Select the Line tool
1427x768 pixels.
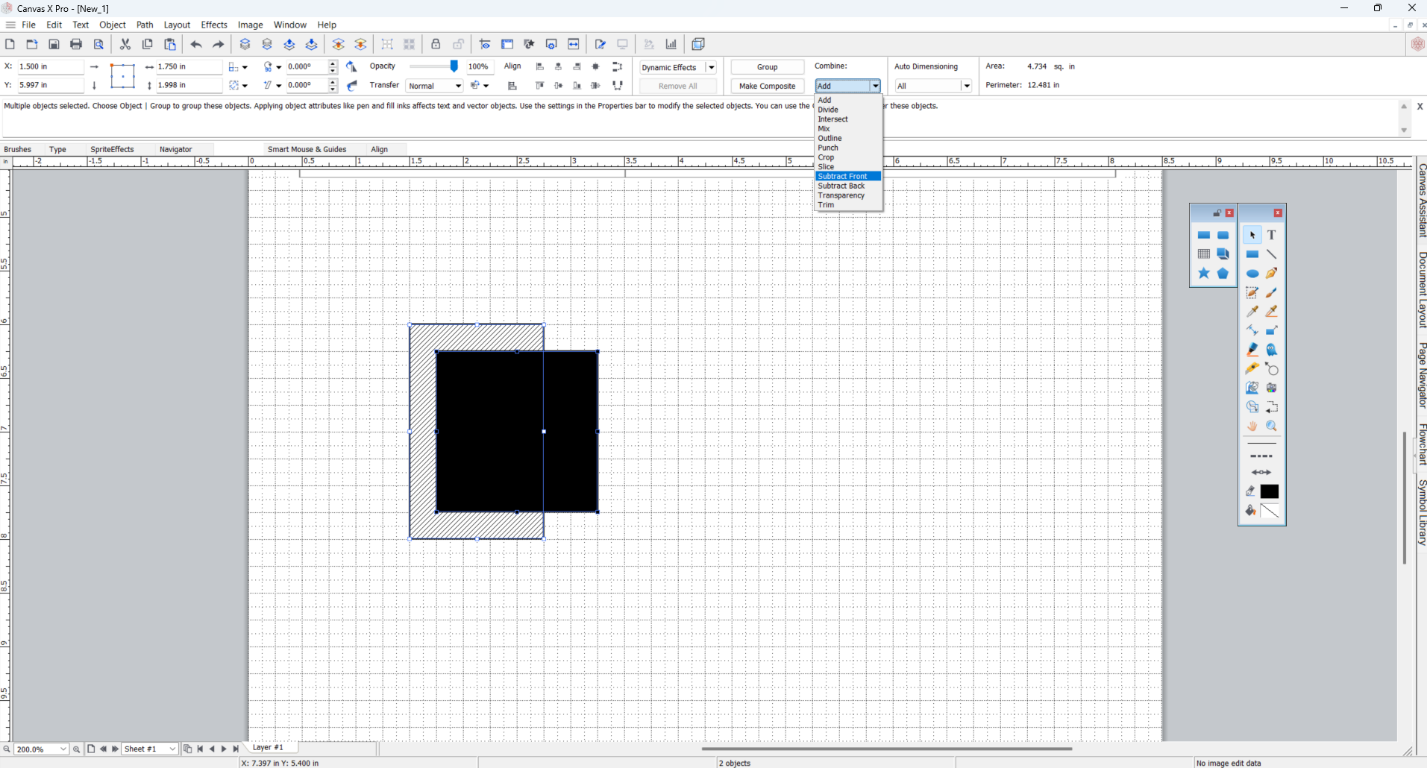[1271, 254]
